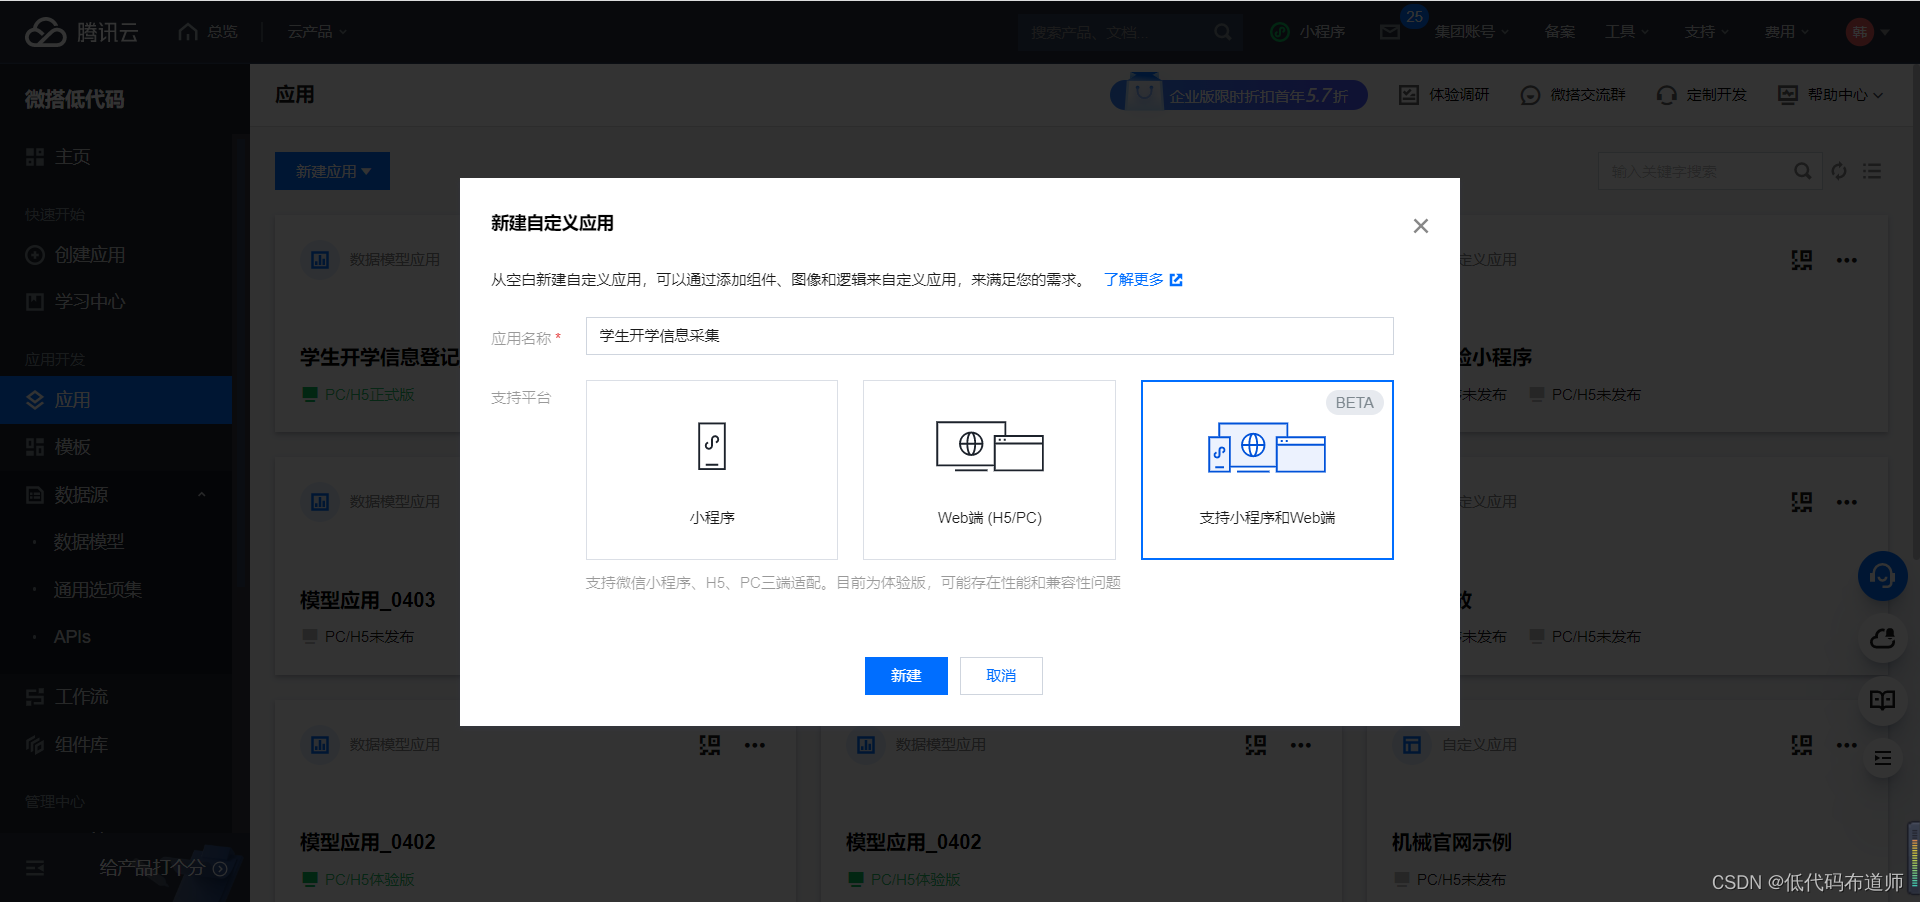1920x902 pixels.
Task: Click the cloud floating side icon
Action: coord(1882,638)
